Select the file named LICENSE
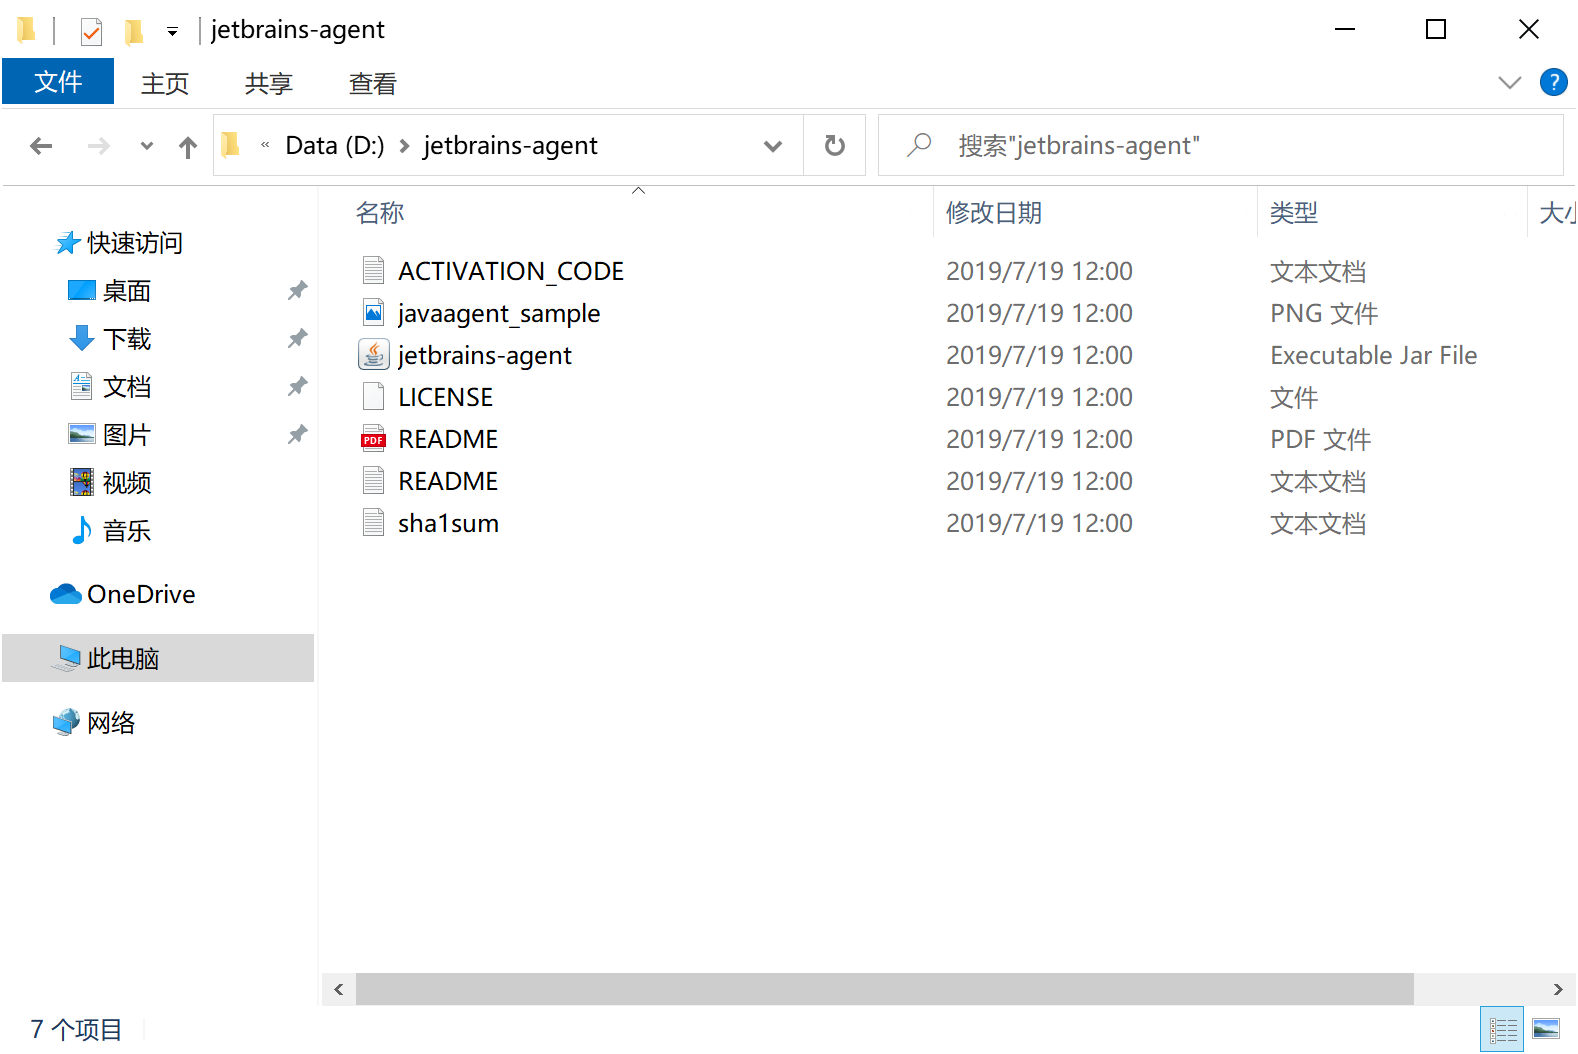Viewport: 1578px width, 1054px height. coord(446,397)
